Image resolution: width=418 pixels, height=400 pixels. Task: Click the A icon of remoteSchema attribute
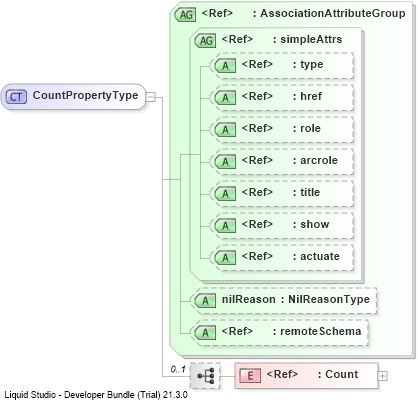click(x=205, y=333)
